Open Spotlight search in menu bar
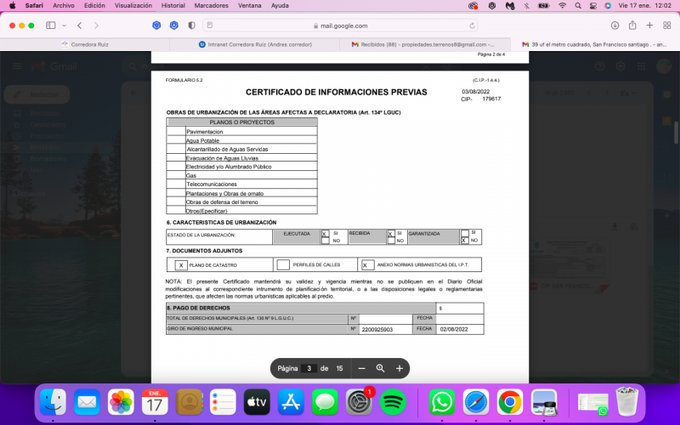 coord(578,6)
